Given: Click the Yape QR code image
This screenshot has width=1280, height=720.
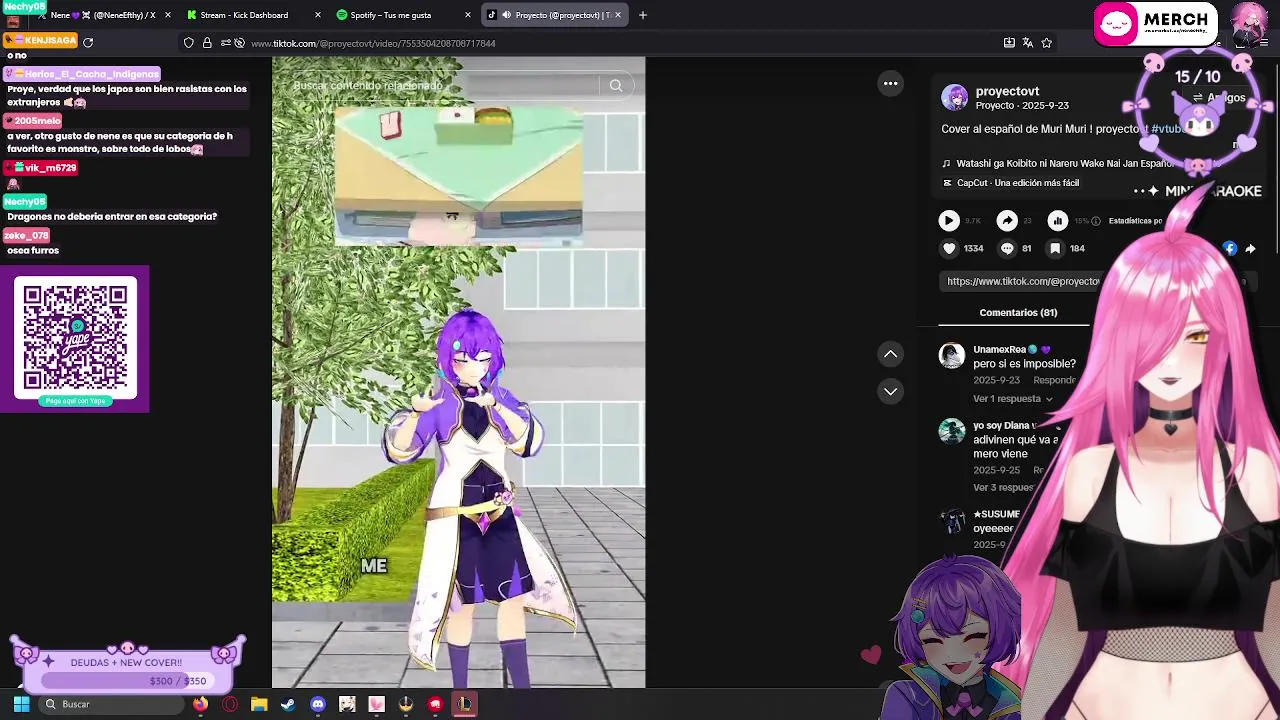Looking at the screenshot, I should coord(75,338).
